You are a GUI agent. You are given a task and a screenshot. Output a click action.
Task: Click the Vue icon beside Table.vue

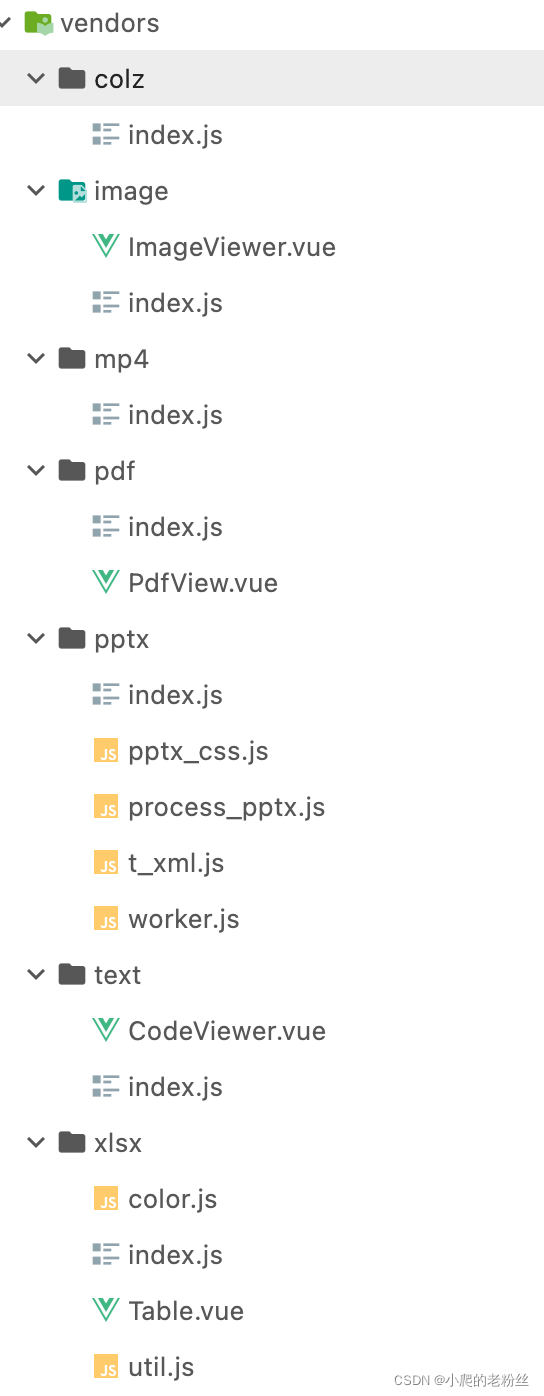click(105, 1311)
